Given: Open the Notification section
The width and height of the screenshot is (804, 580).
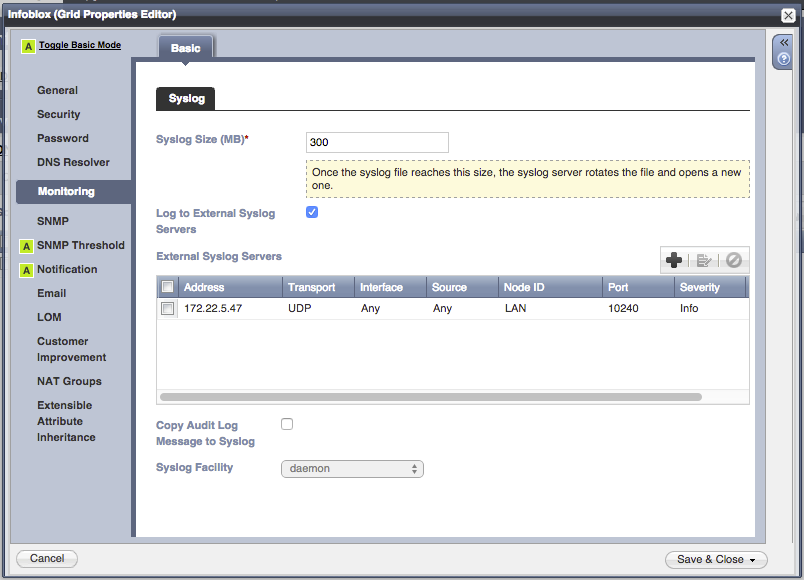Looking at the screenshot, I should point(67,269).
